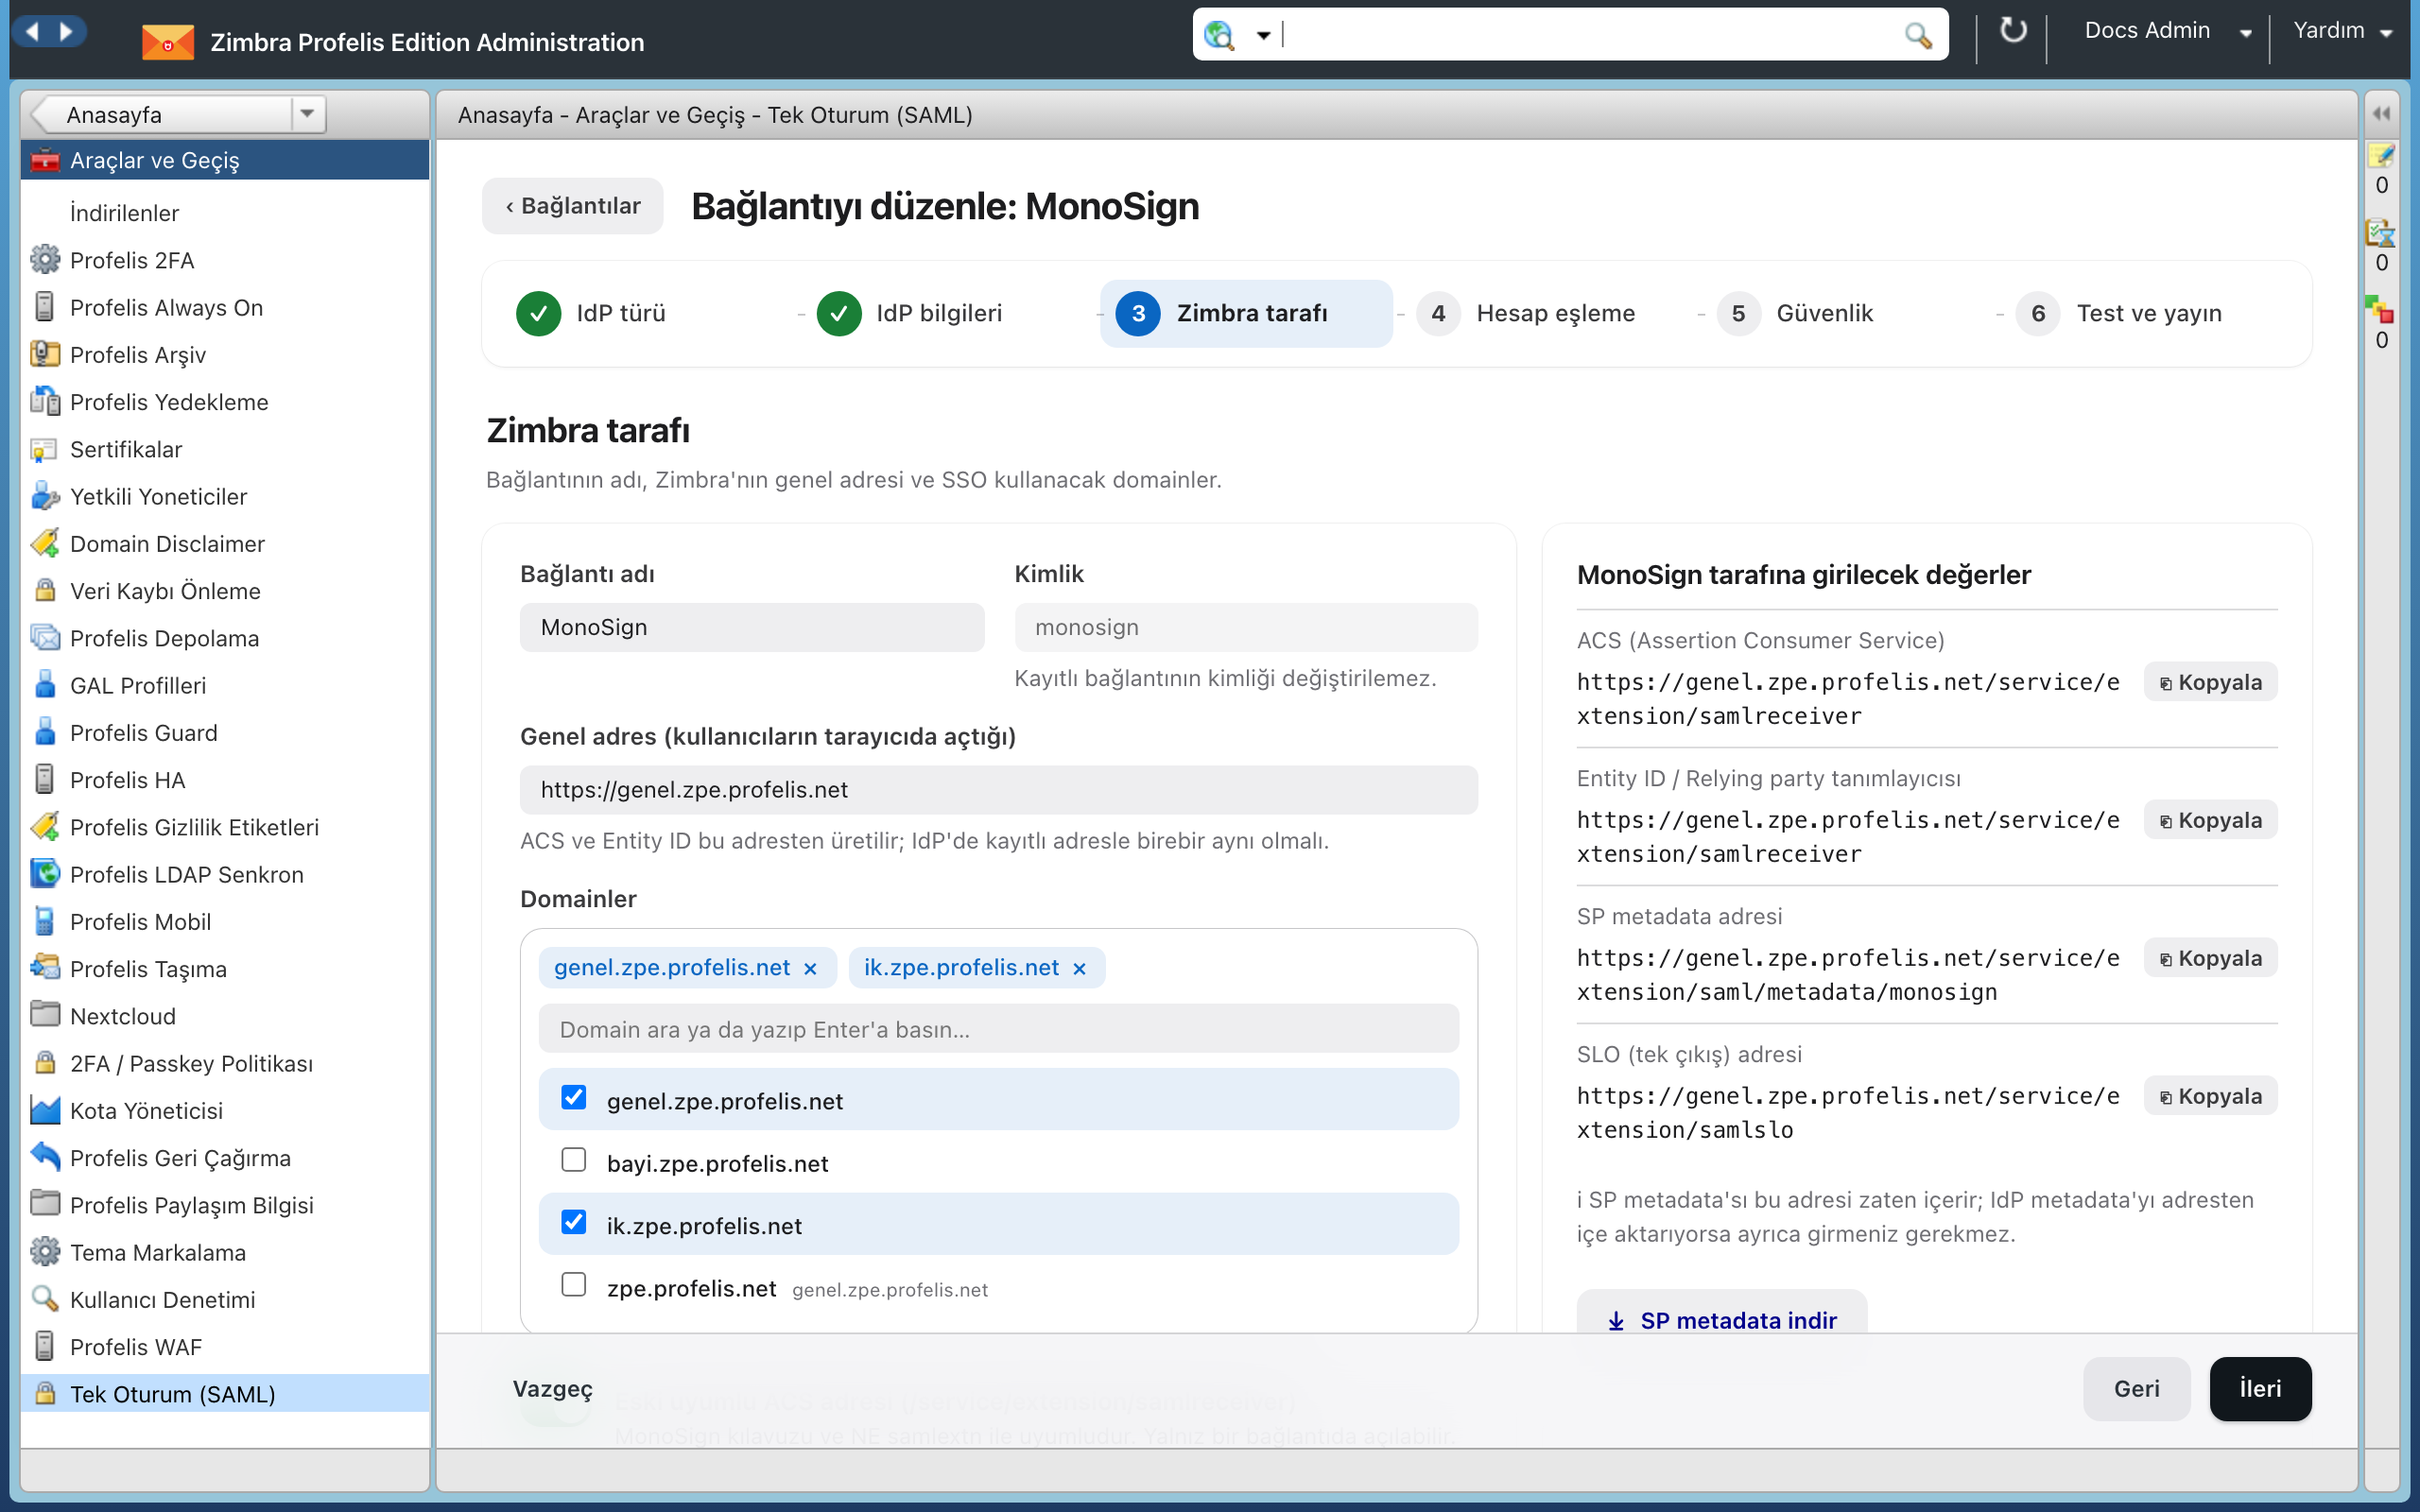2420x1512 pixels.
Task: Go to IdP türü step
Action: pos(591,313)
